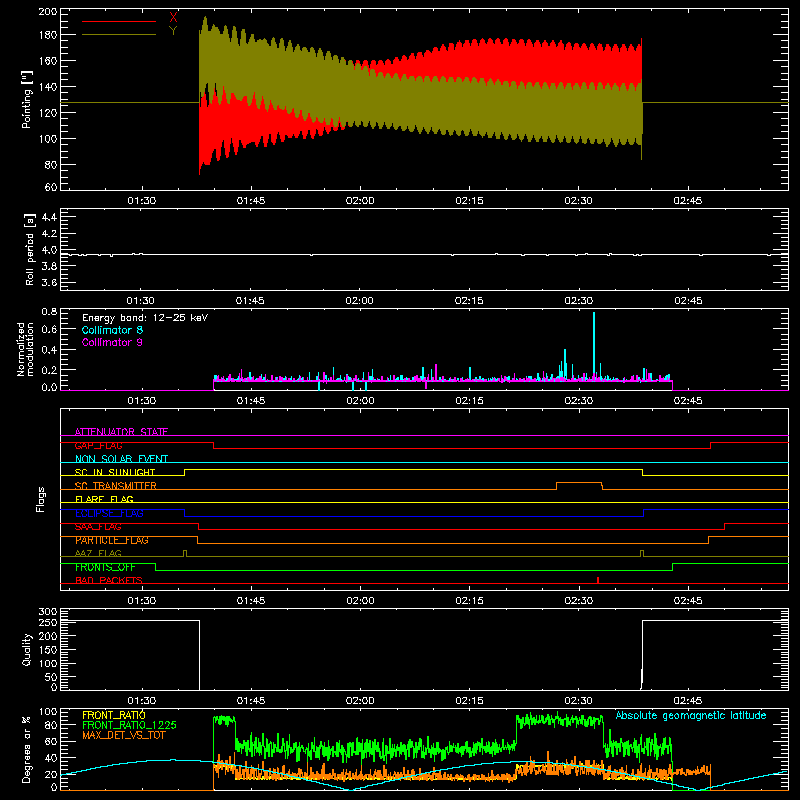Click the raised SC_TRANSMITTER pulse segment
Screen dimensions: 800x800
(x=579, y=483)
